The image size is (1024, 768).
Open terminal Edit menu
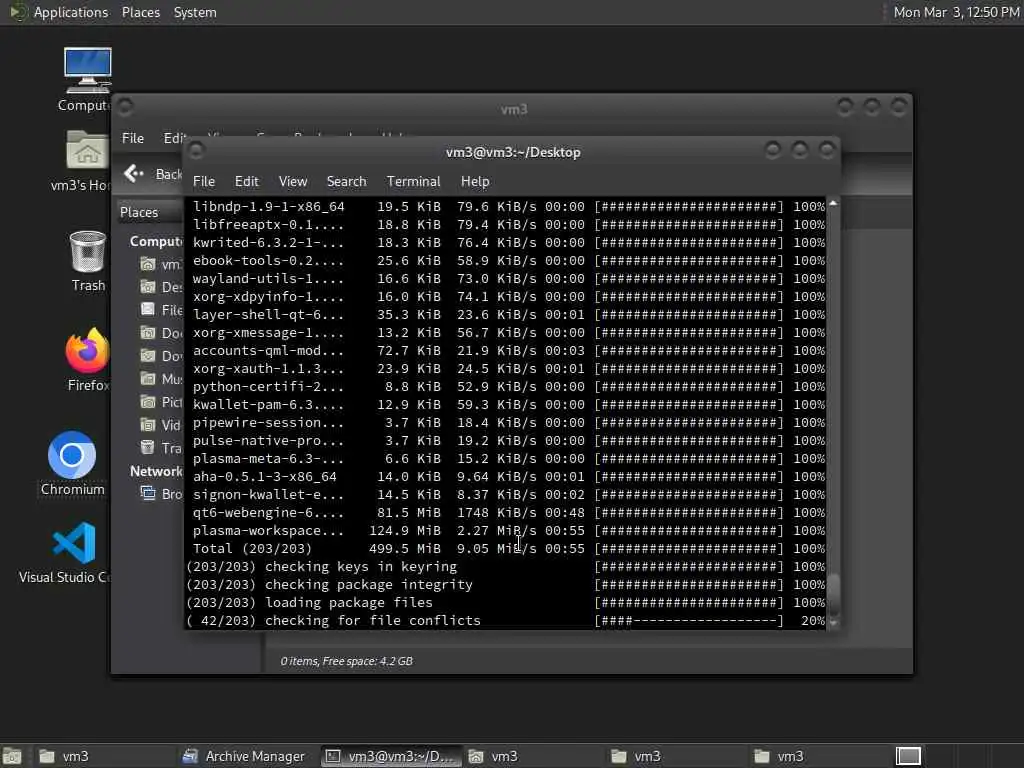click(x=246, y=181)
